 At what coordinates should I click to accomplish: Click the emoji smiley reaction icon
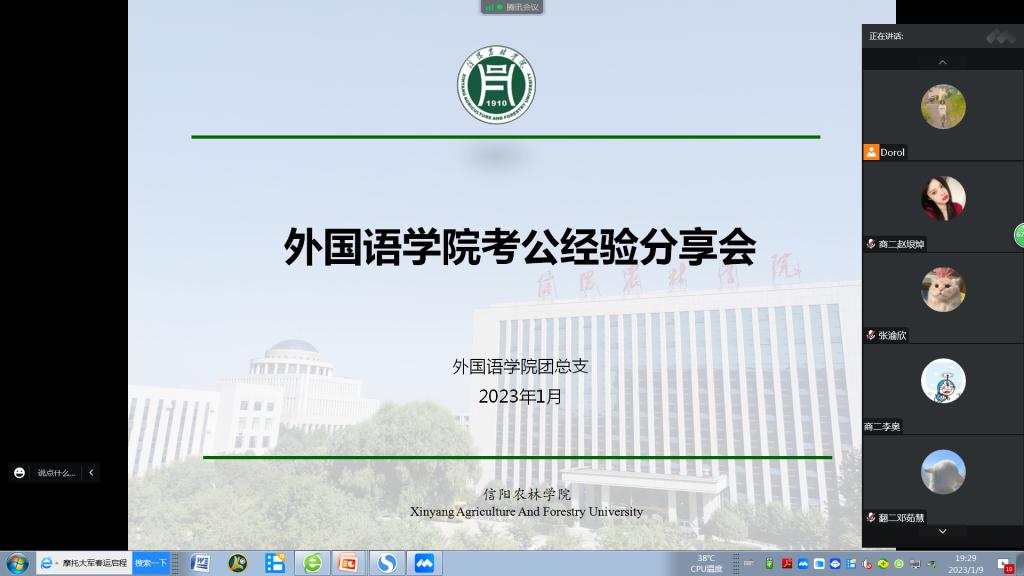point(19,473)
